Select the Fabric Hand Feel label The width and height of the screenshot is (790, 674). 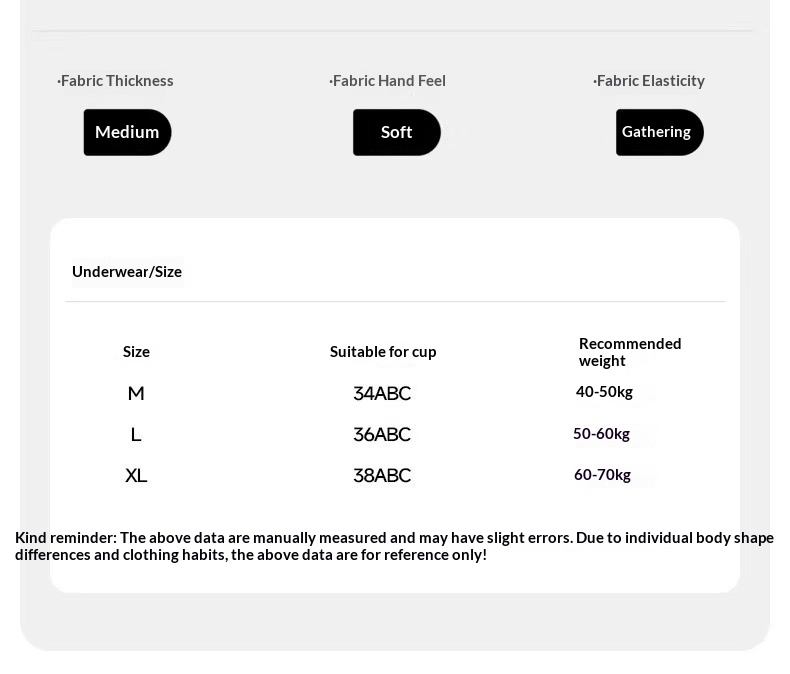tap(387, 81)
